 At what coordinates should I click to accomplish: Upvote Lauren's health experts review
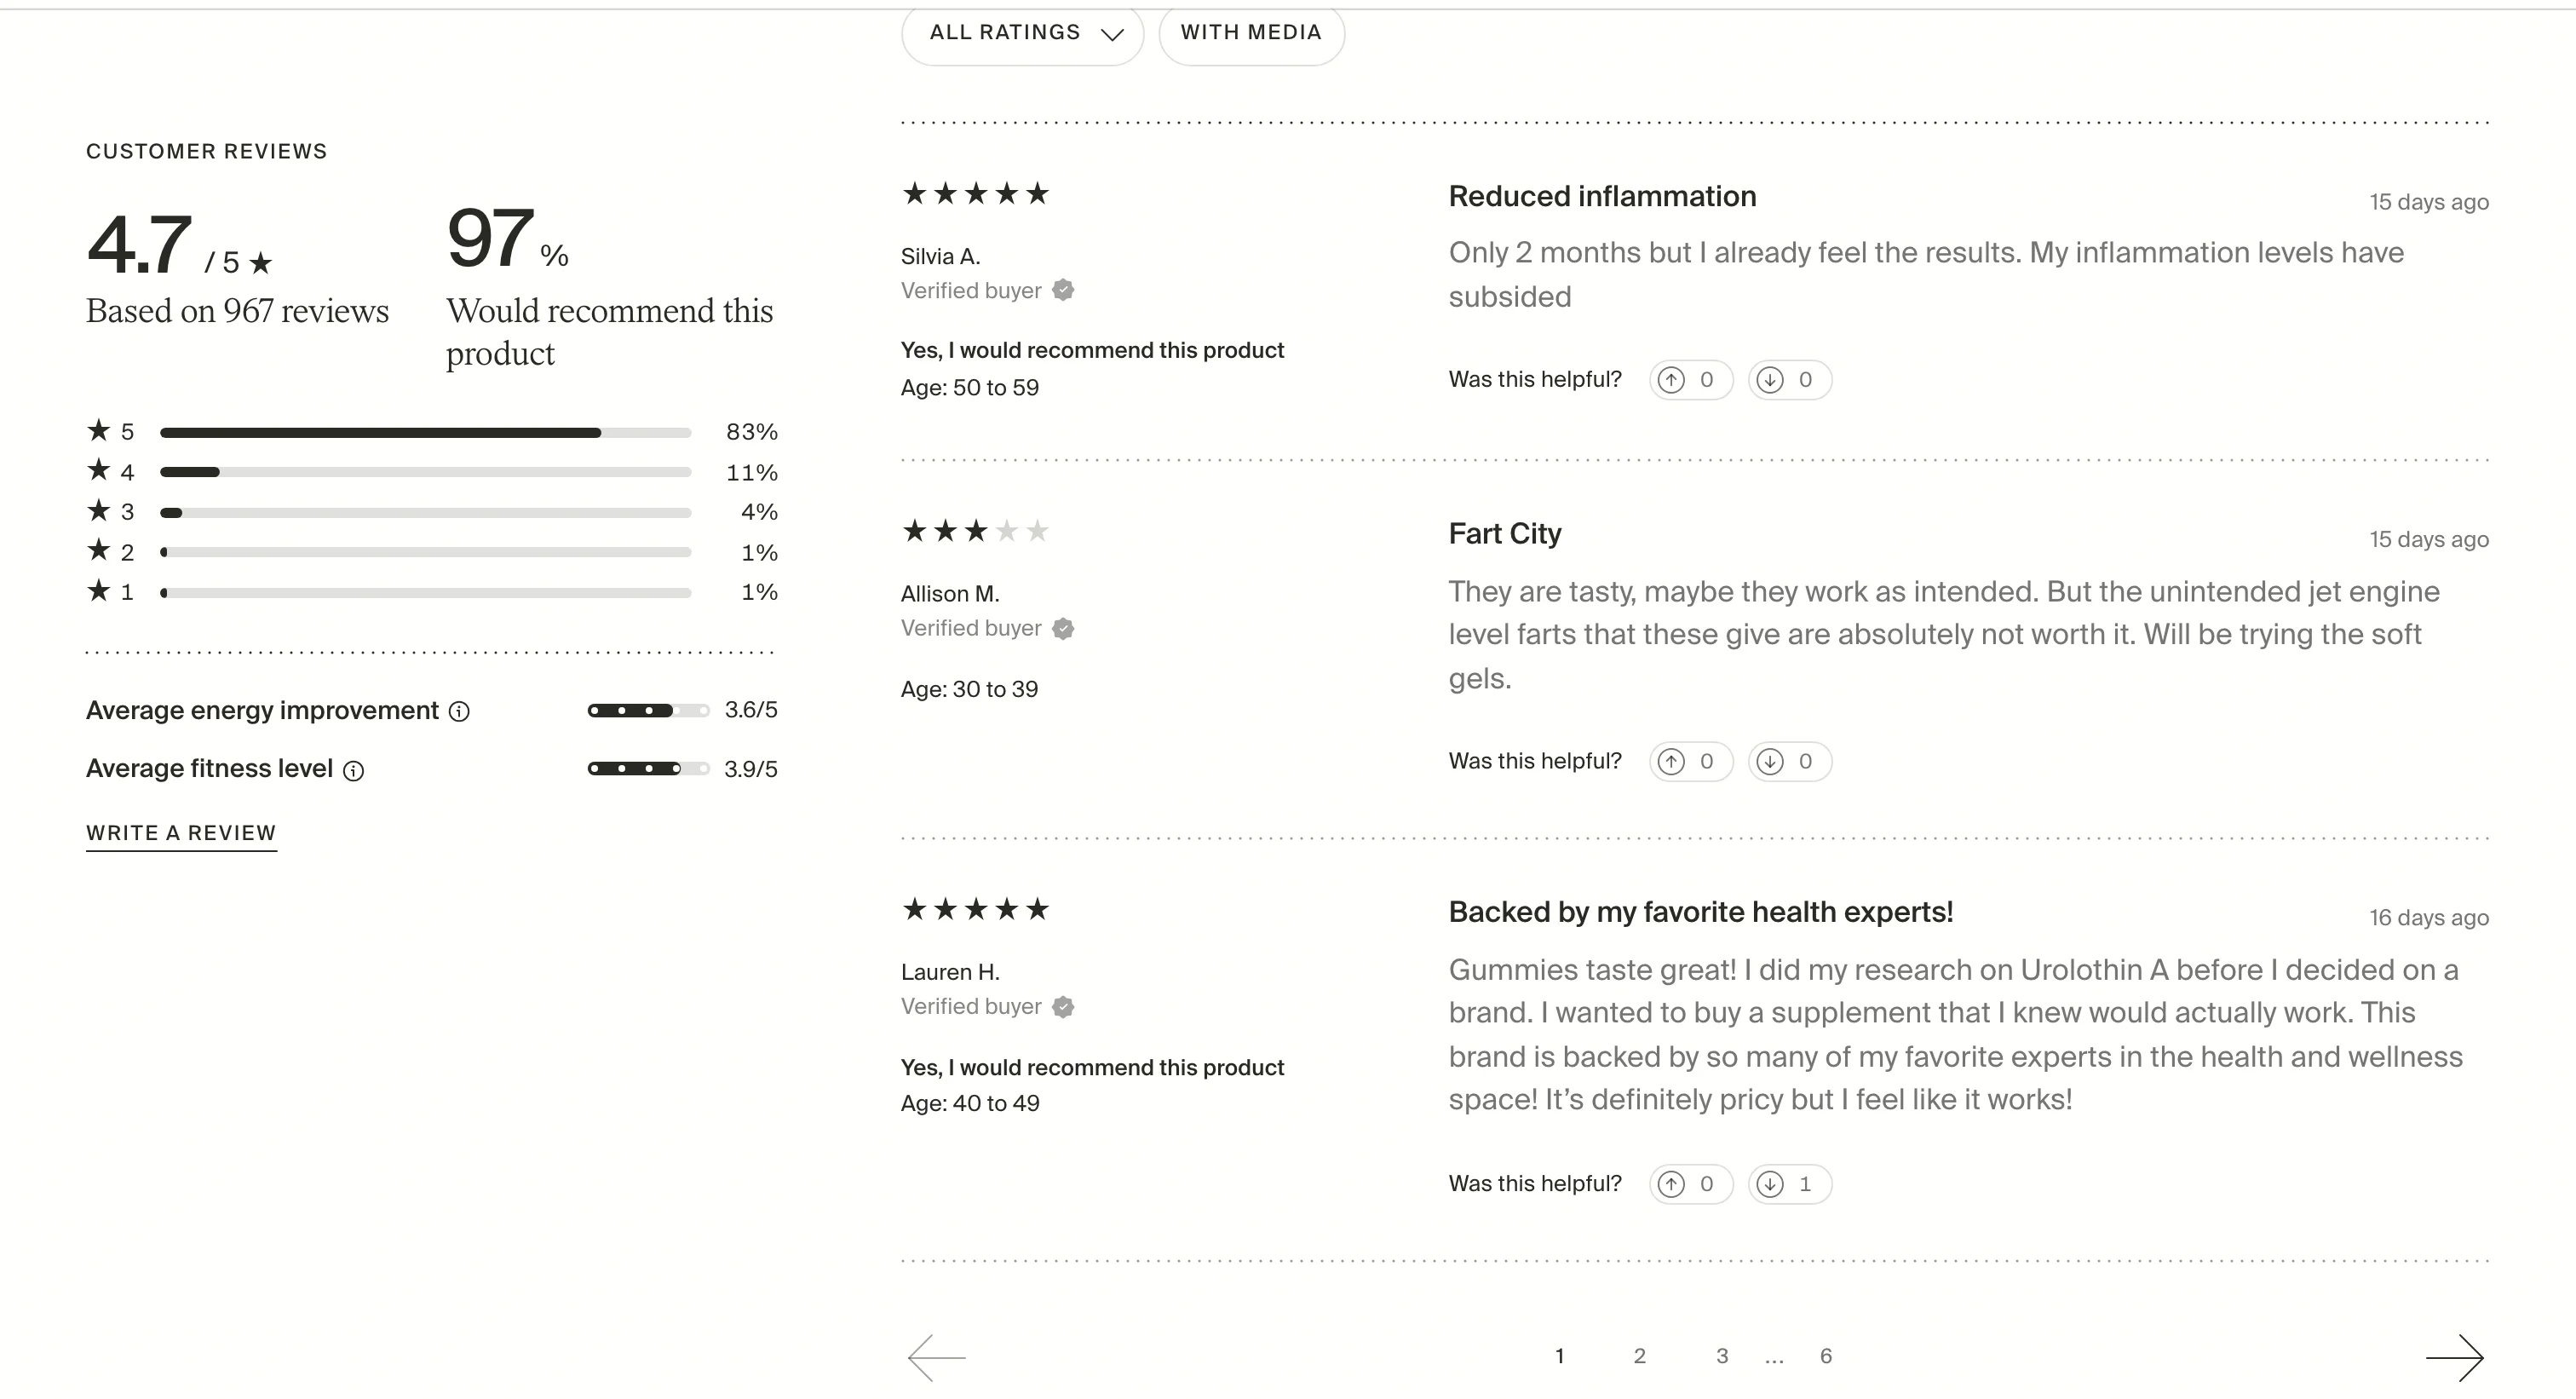tap(1690, 1184)
